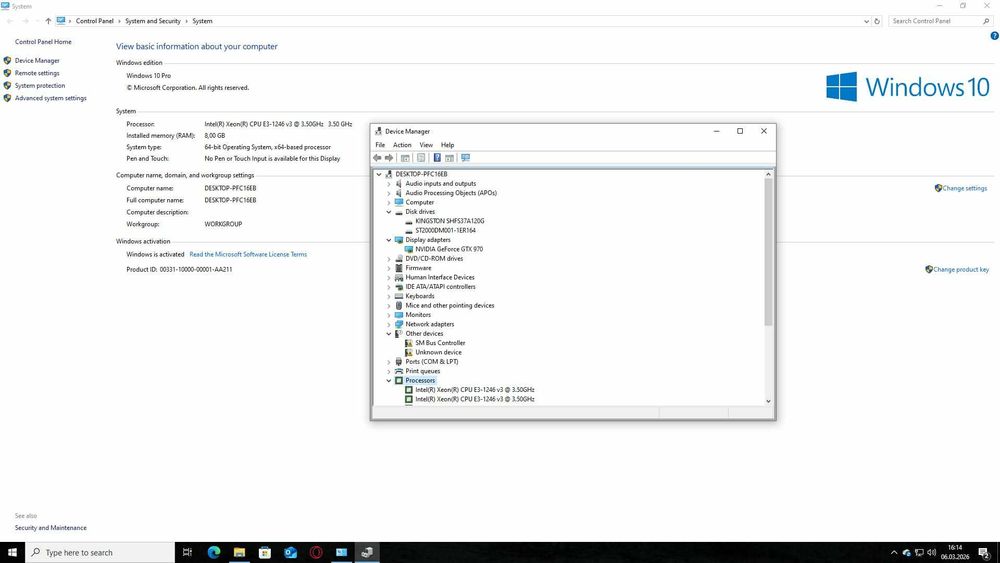This screenshot has width=1000, height=563.
Task: Select Ports (COM & LPT) node
Action: point(432,362)
